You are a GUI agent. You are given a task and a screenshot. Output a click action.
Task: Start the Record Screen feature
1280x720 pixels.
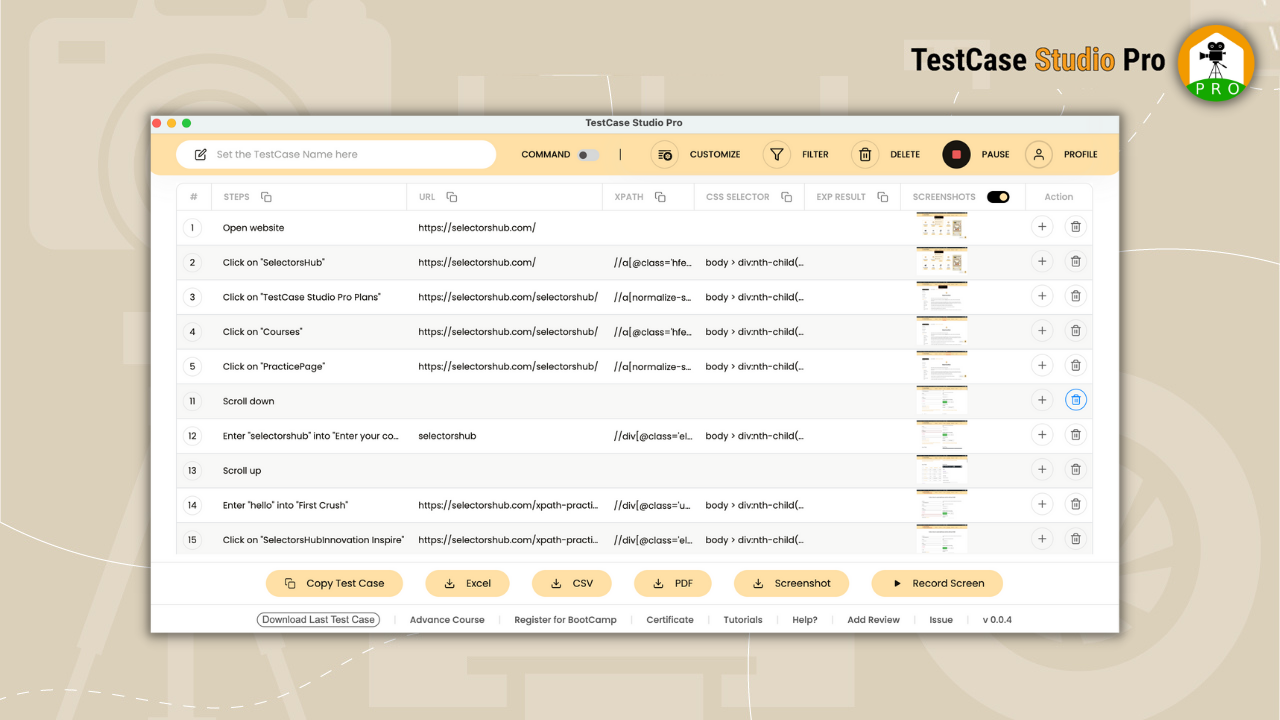(x=936, y=583)
